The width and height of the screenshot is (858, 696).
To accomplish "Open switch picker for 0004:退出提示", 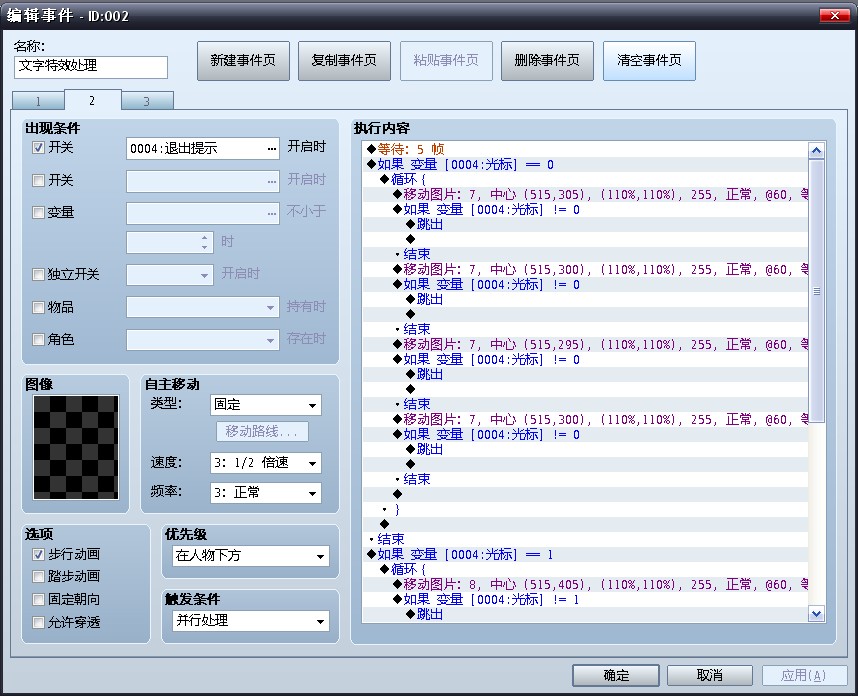I will (x=272, y=149).
